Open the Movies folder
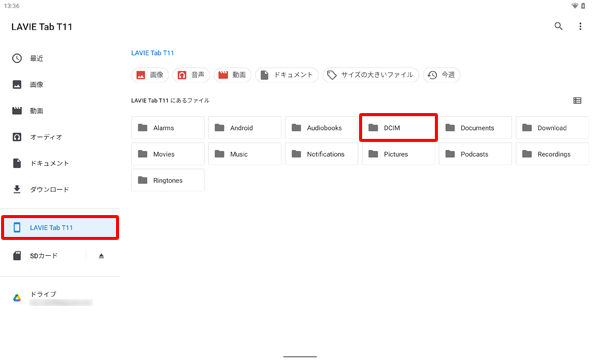Viewport: 600px width, 360px height. (168, 154)
